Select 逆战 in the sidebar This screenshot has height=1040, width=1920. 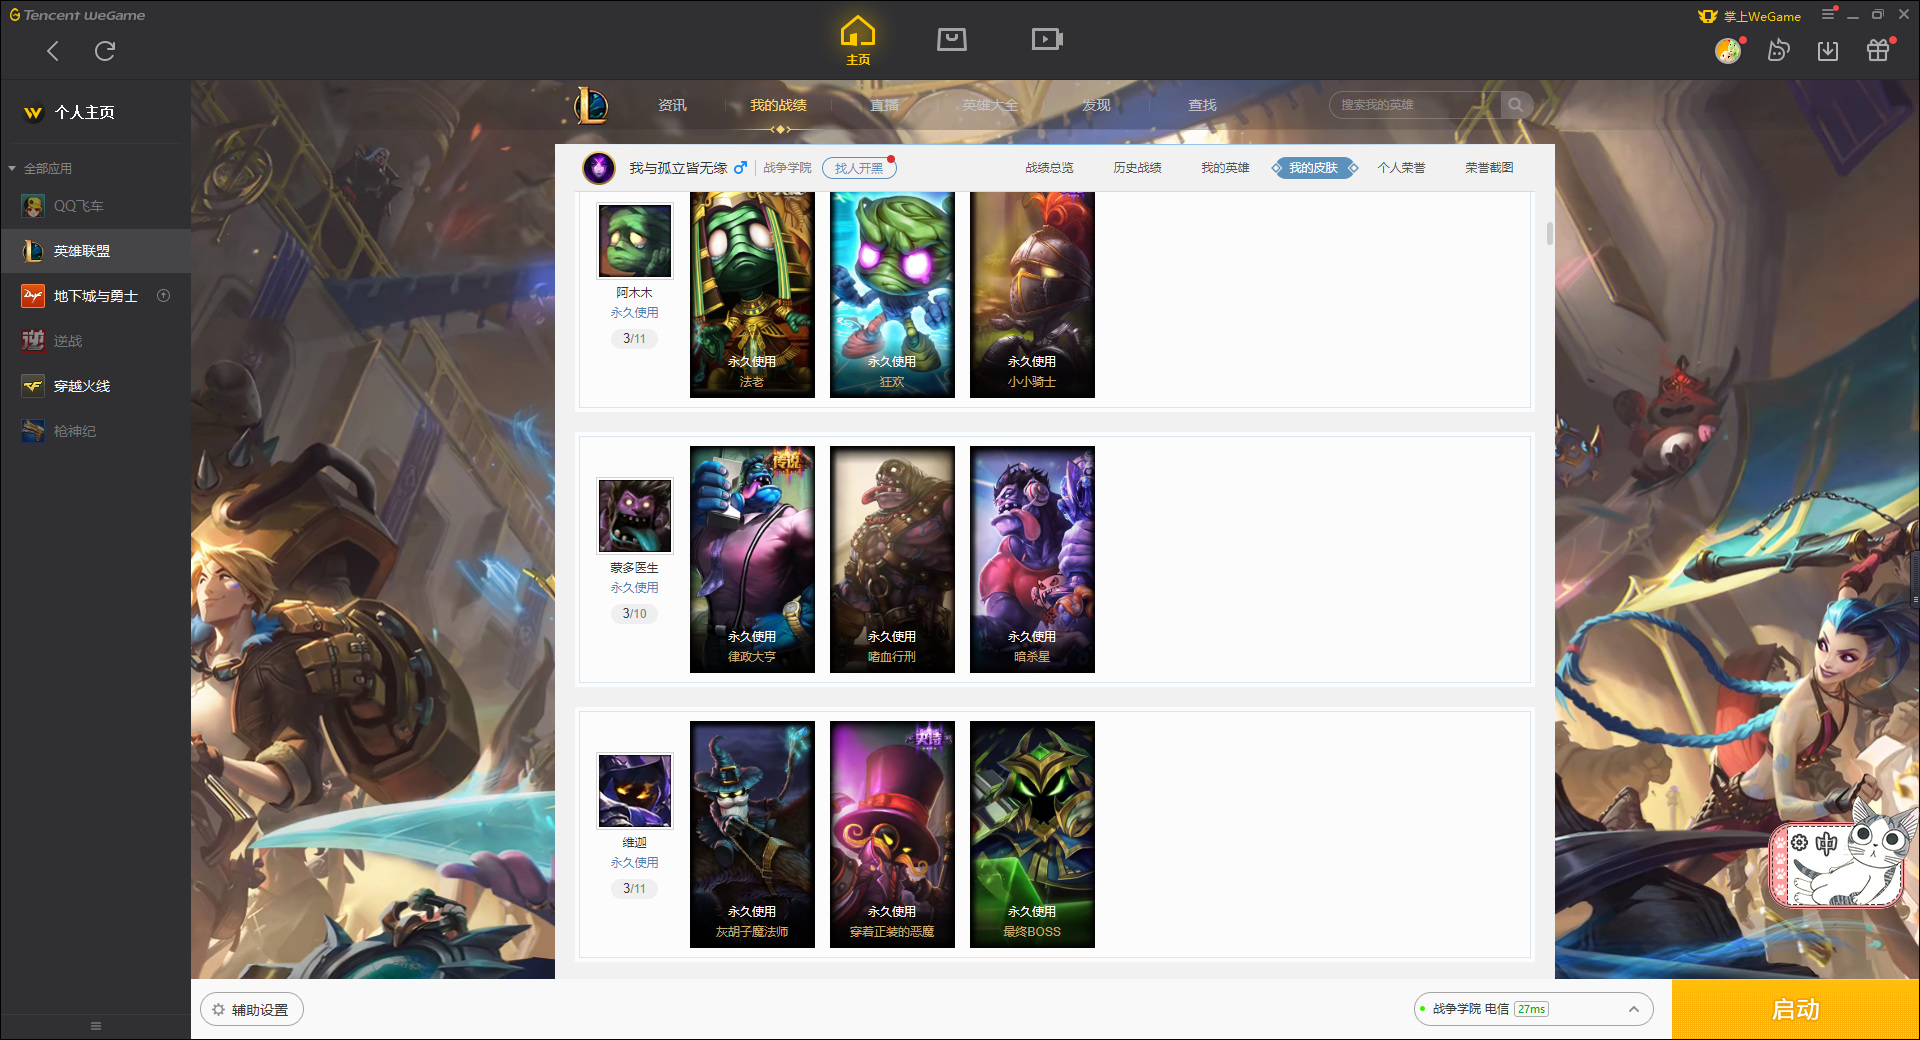(96, 341)
